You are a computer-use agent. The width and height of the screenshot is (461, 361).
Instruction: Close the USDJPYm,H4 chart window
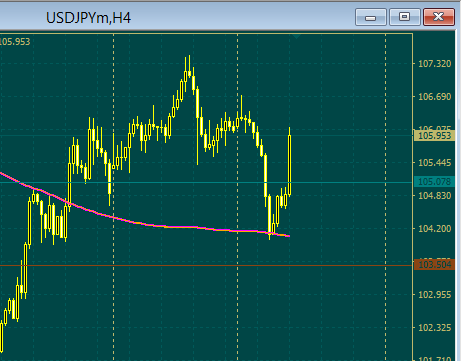pos(439,17)
